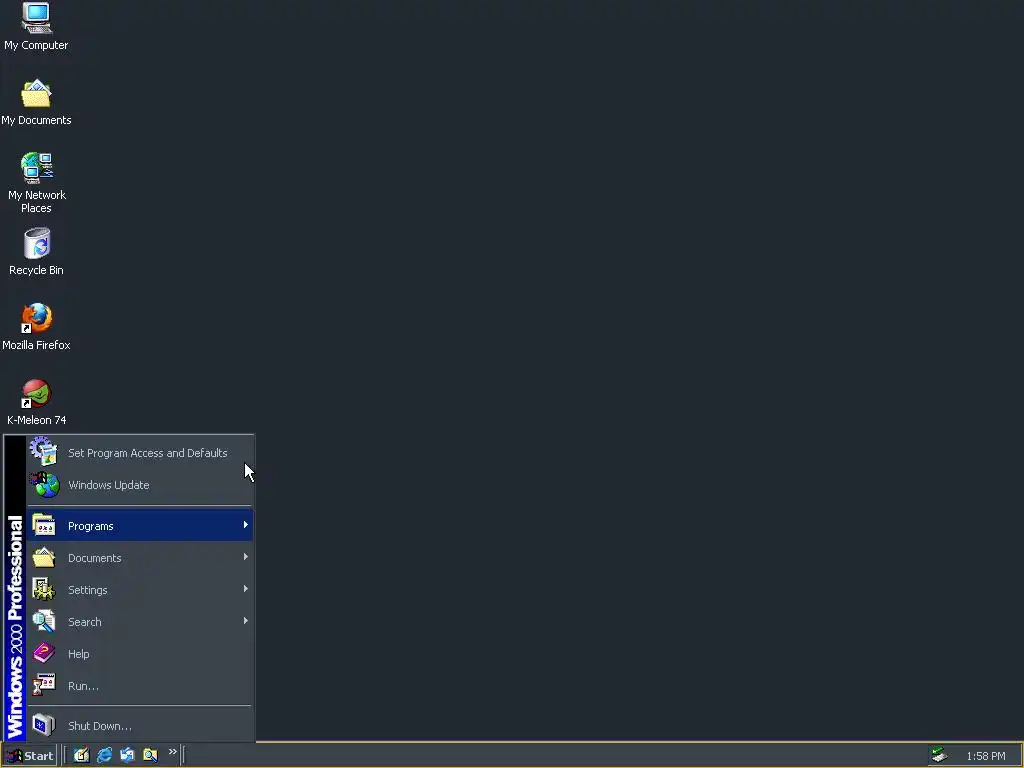Choose Run... in the Start menu
Screen dimensions: 1024x768
(x=140, y=686)
